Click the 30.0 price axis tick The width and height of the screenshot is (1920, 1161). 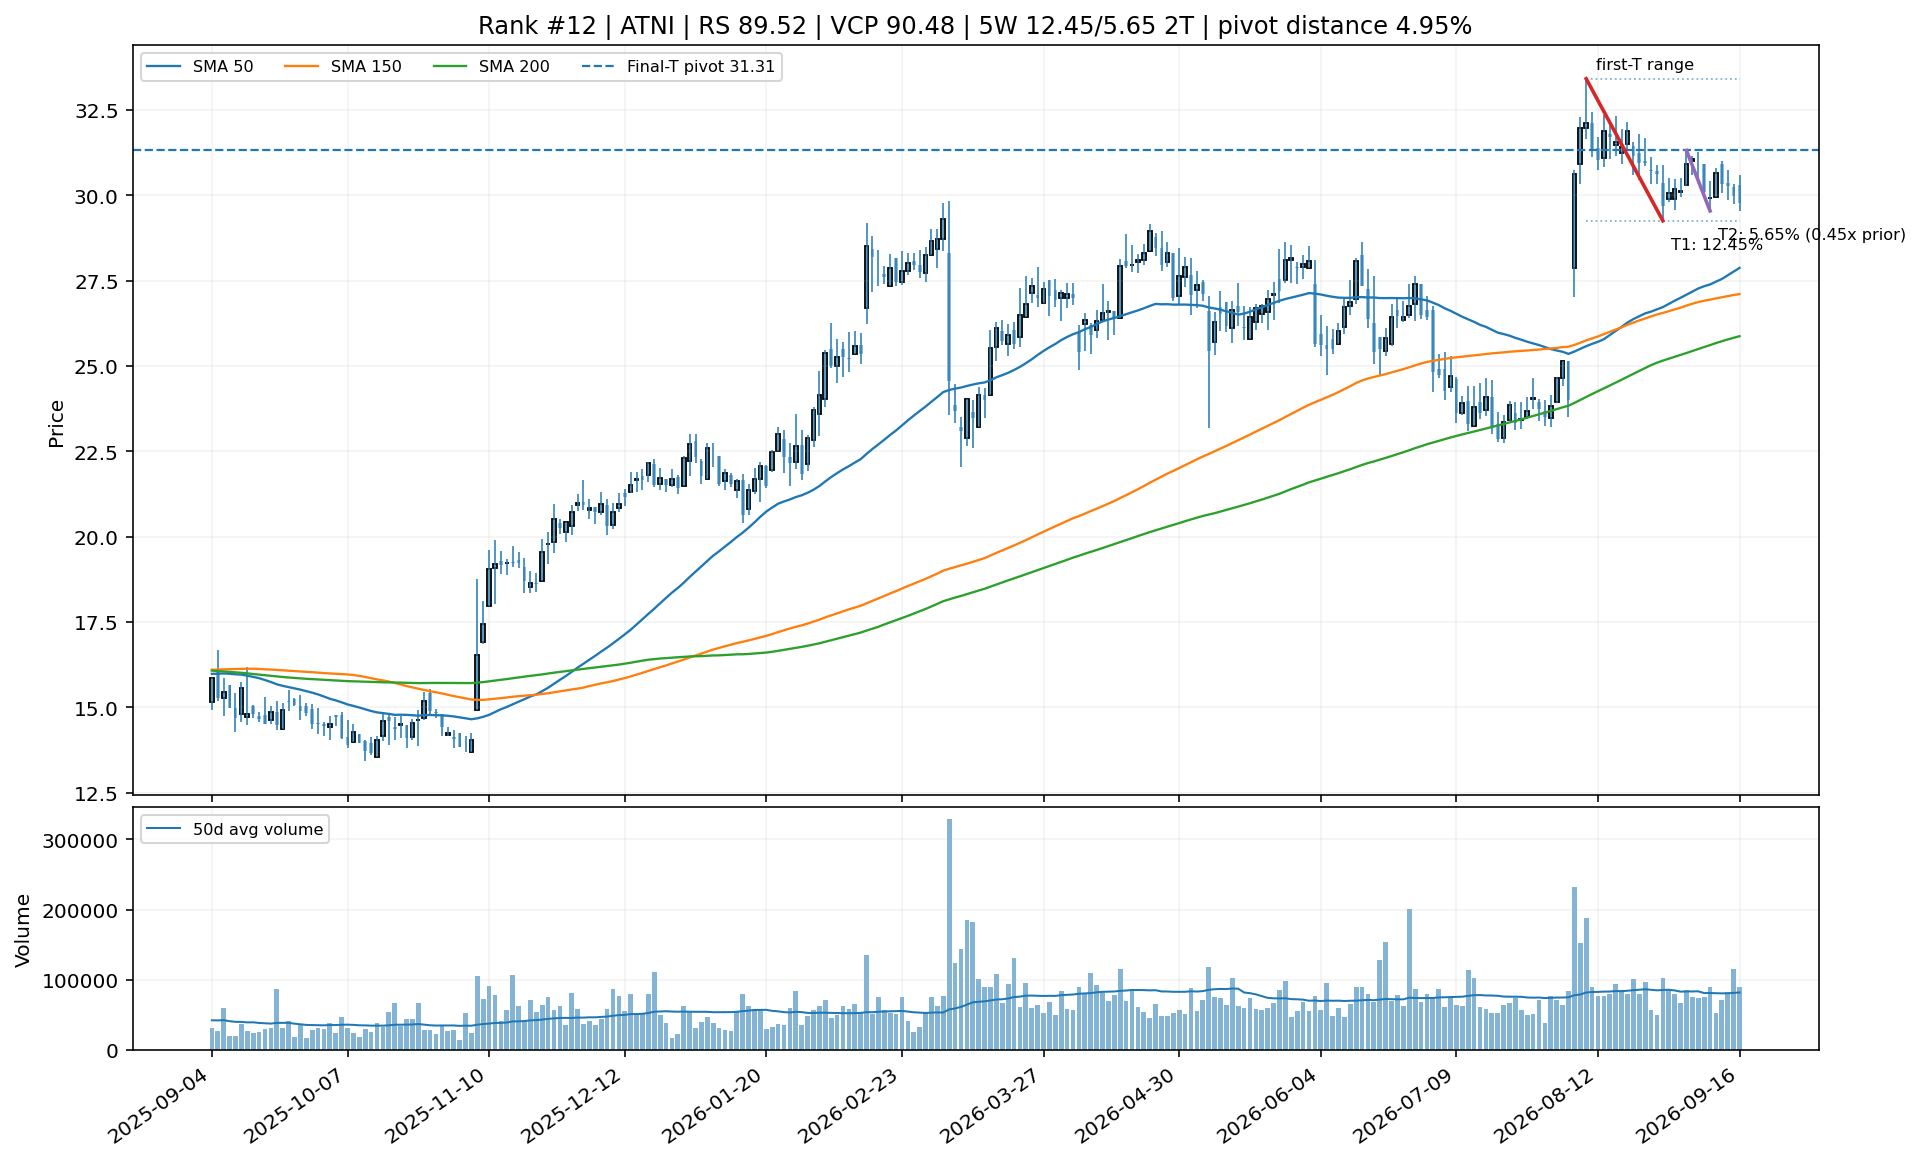pyautogui.click(x=98, y=196)
